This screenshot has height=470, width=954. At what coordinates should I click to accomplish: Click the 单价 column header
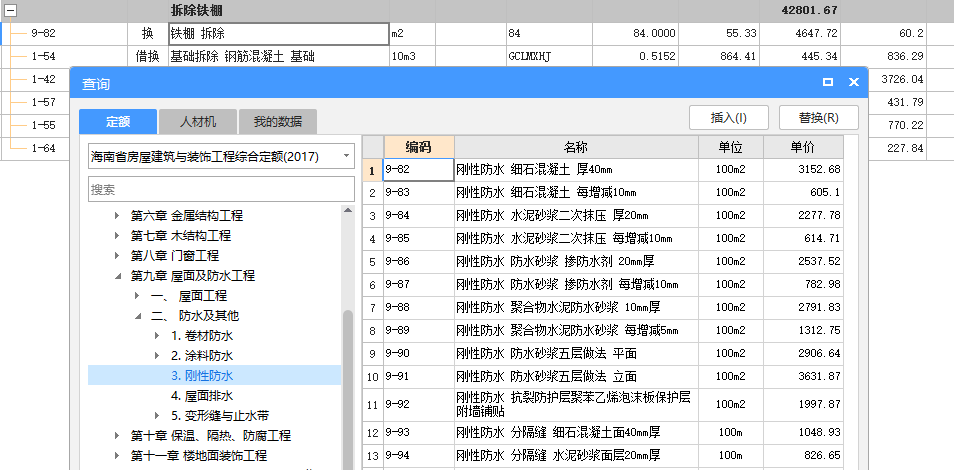803,147
